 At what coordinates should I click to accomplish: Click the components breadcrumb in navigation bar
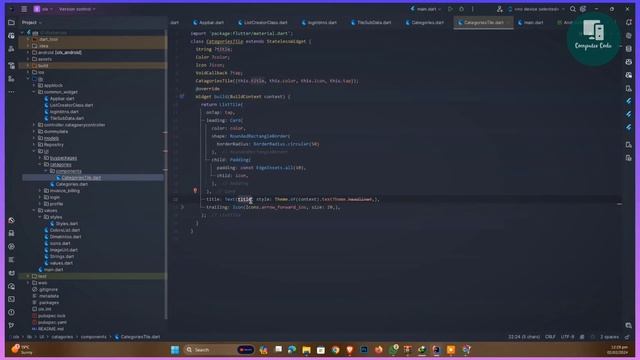pos(93,337)
